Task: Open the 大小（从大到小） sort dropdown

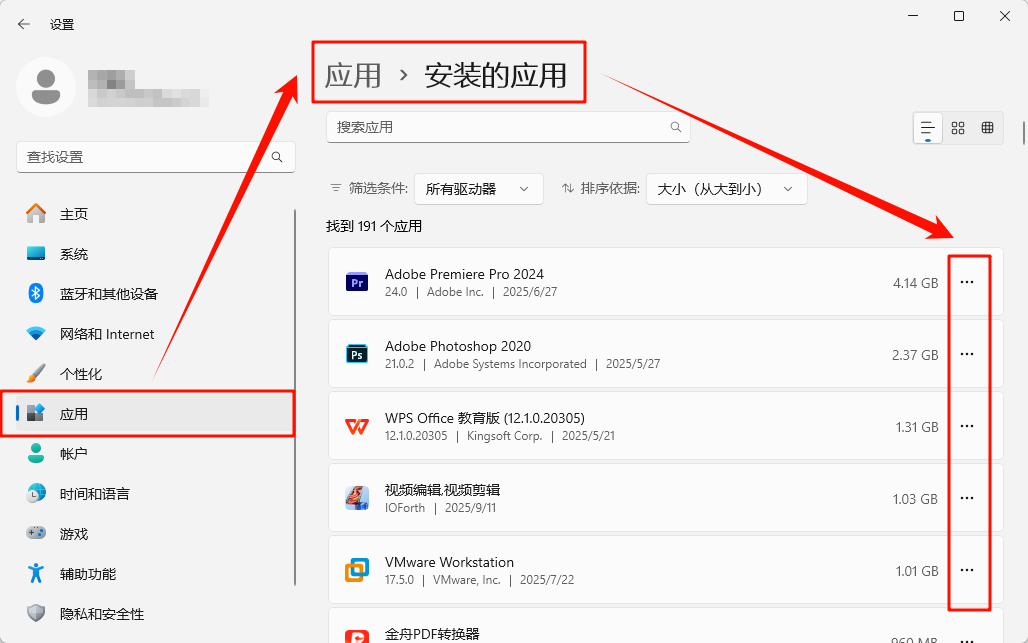Action: [726, 188]
